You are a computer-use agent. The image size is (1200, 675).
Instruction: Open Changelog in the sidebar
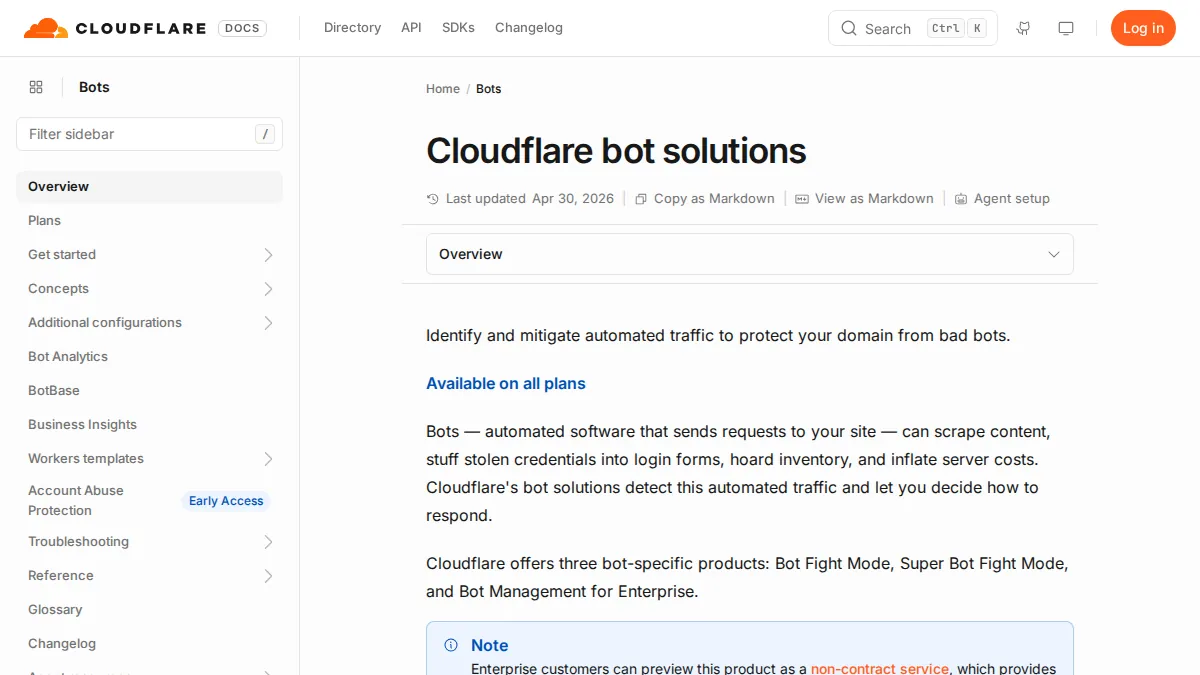point(62,644)
